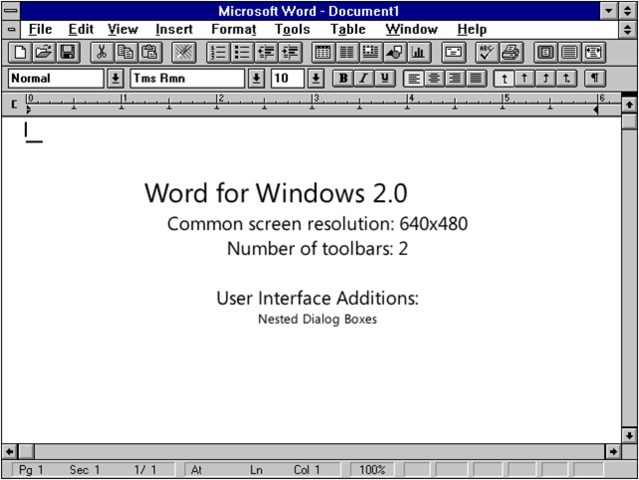This screenshot has width=639, height=480.
Task: Open the Tools menu
Action: click(x=292, y=29)
